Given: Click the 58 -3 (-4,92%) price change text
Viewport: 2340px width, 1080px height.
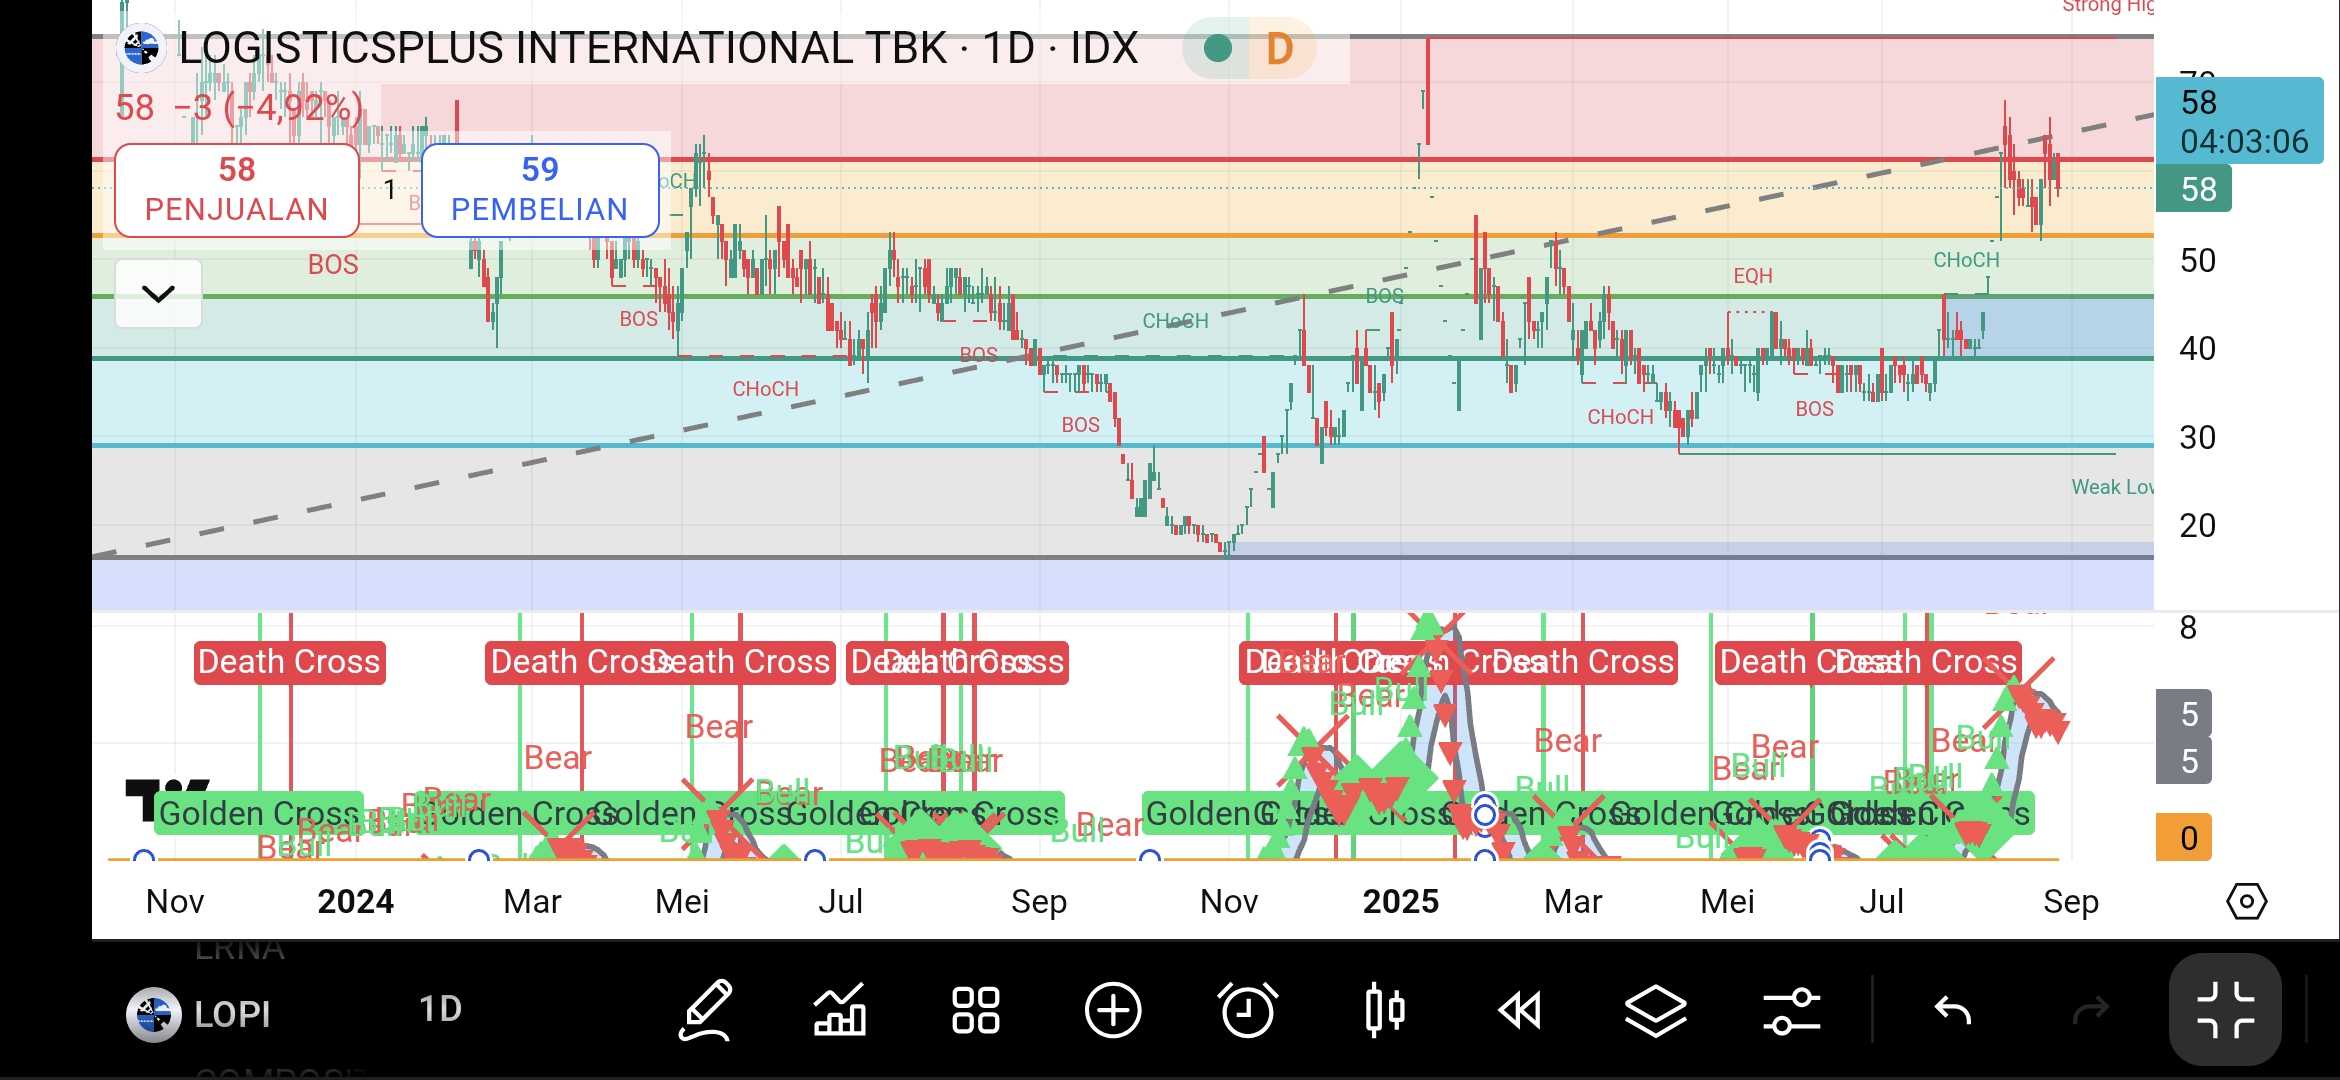Looking at the screenshot, I should click(239, 107).
